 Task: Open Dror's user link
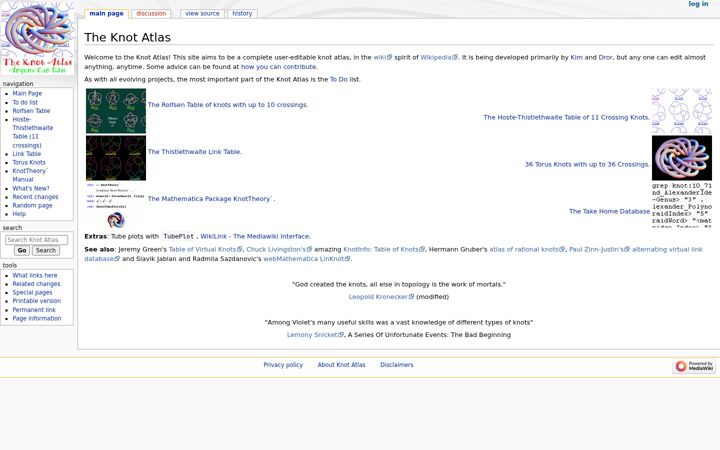[605, 57]
